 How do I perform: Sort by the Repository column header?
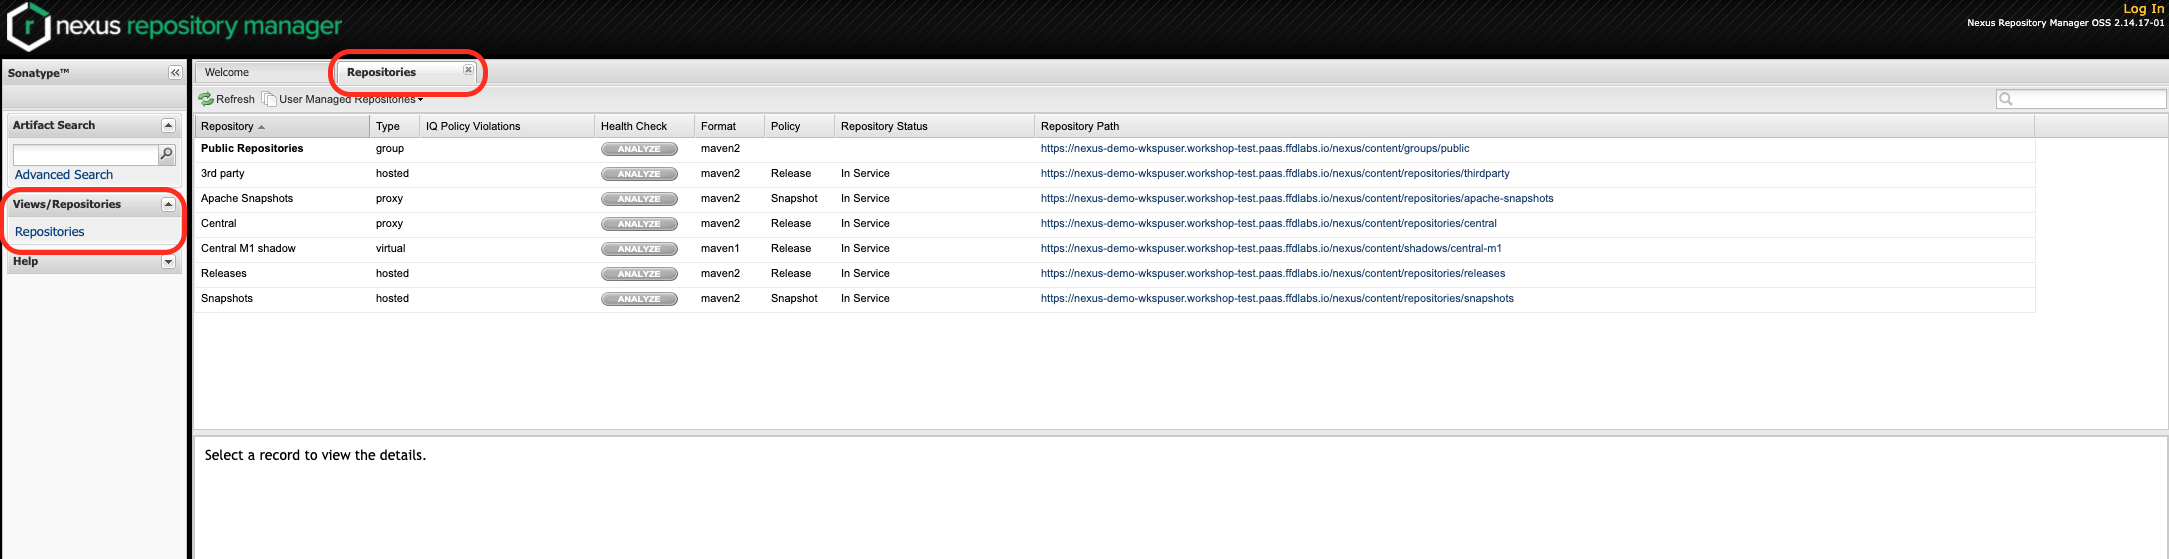coord(282,126)
